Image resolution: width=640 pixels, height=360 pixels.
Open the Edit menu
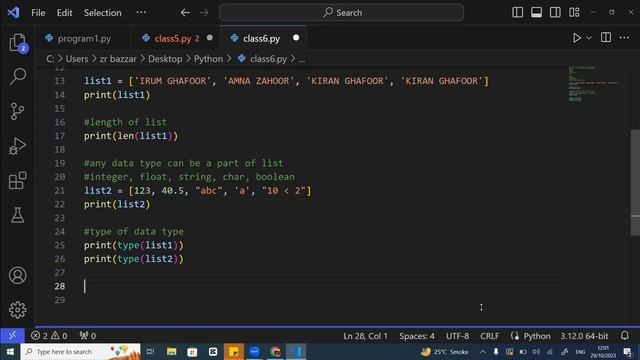click(x=64, y=13)
